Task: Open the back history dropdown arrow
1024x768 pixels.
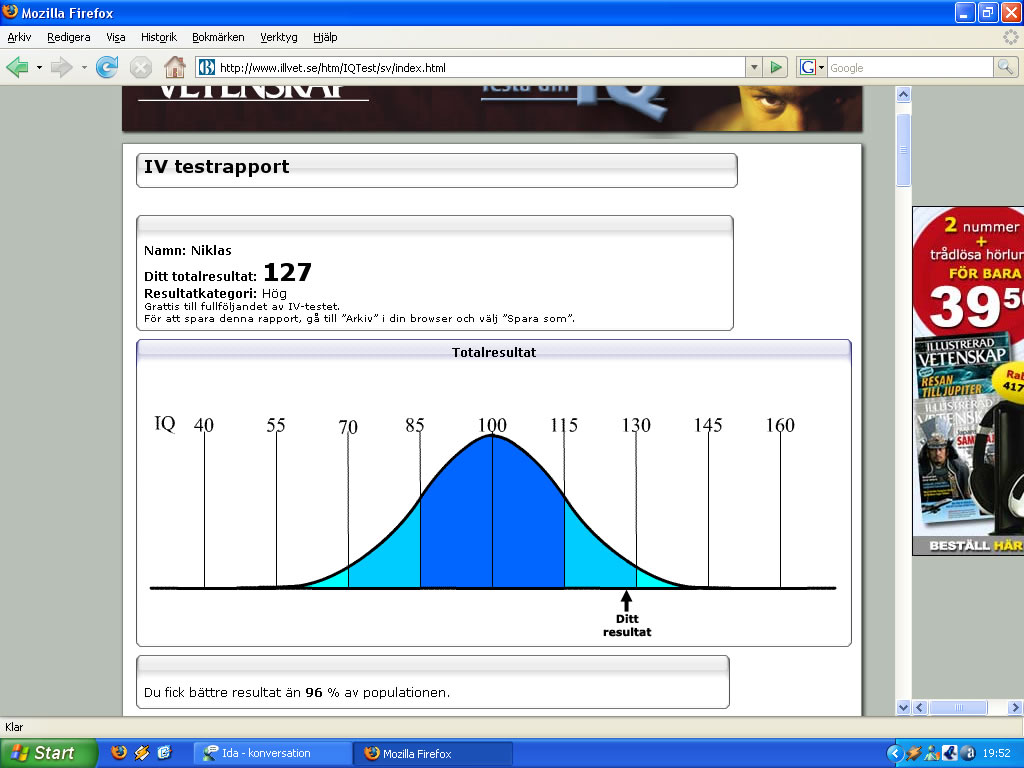Action: click(39, 67)
